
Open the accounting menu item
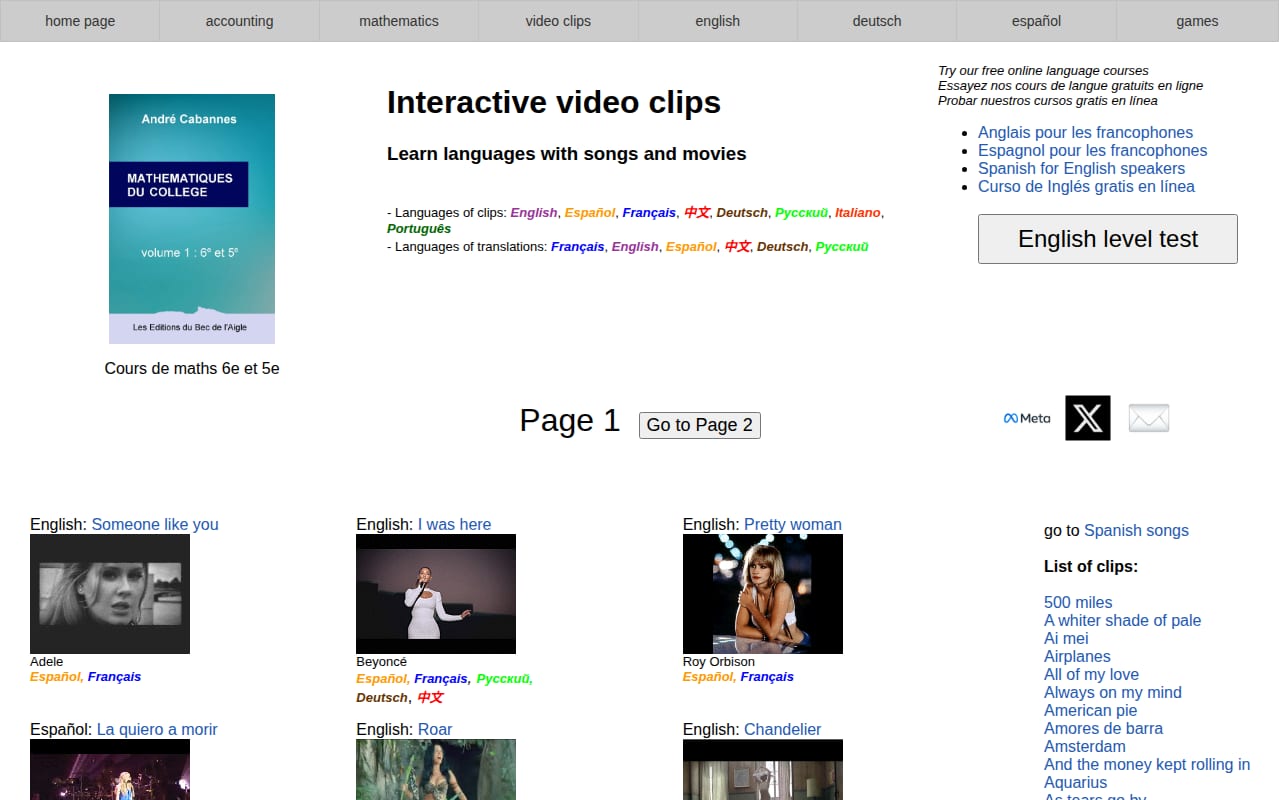pyautogui.click(x=239, y=21)
